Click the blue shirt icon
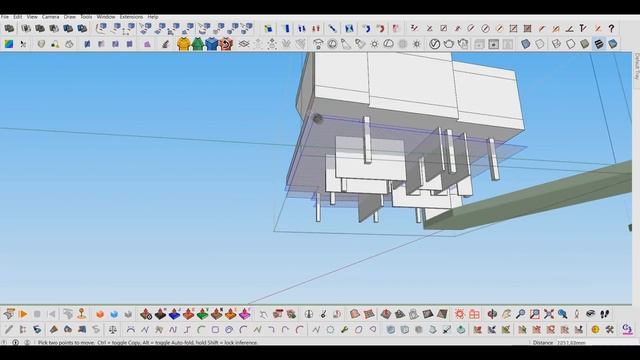Viewport: 640px width, 360px height. coord(211,44)
